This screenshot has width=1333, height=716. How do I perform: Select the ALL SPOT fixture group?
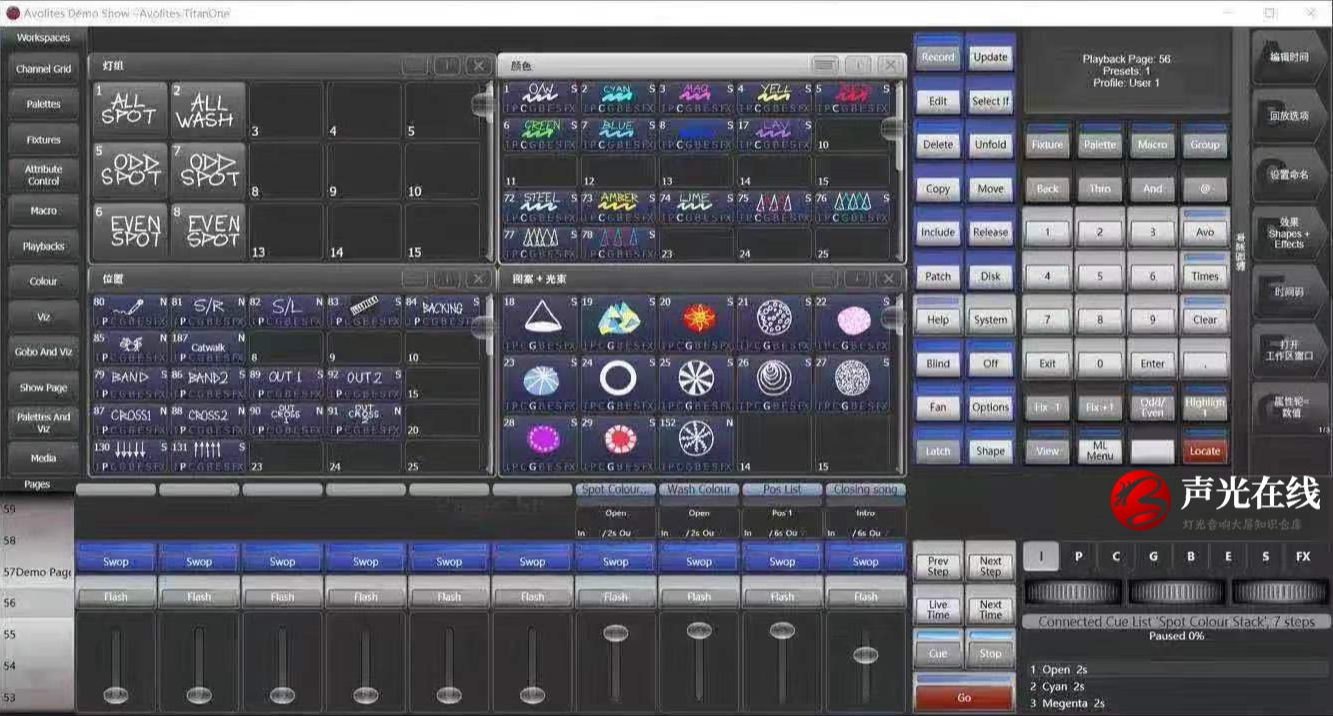click(131, 109)
